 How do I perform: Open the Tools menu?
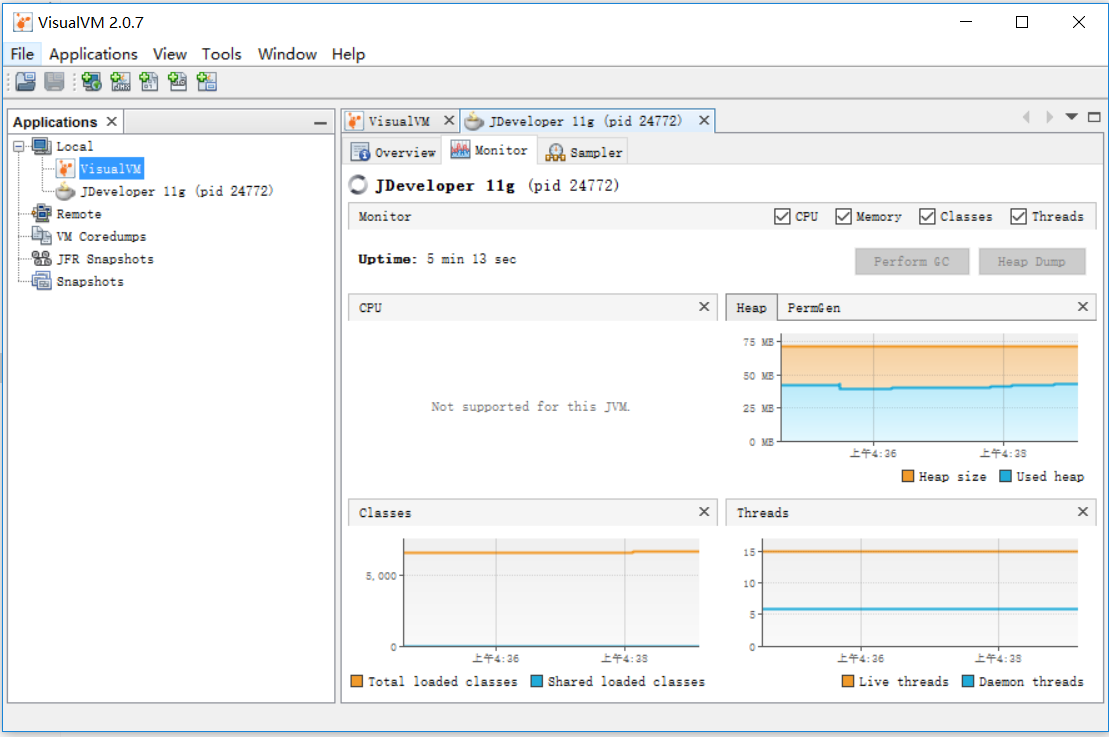221,54
